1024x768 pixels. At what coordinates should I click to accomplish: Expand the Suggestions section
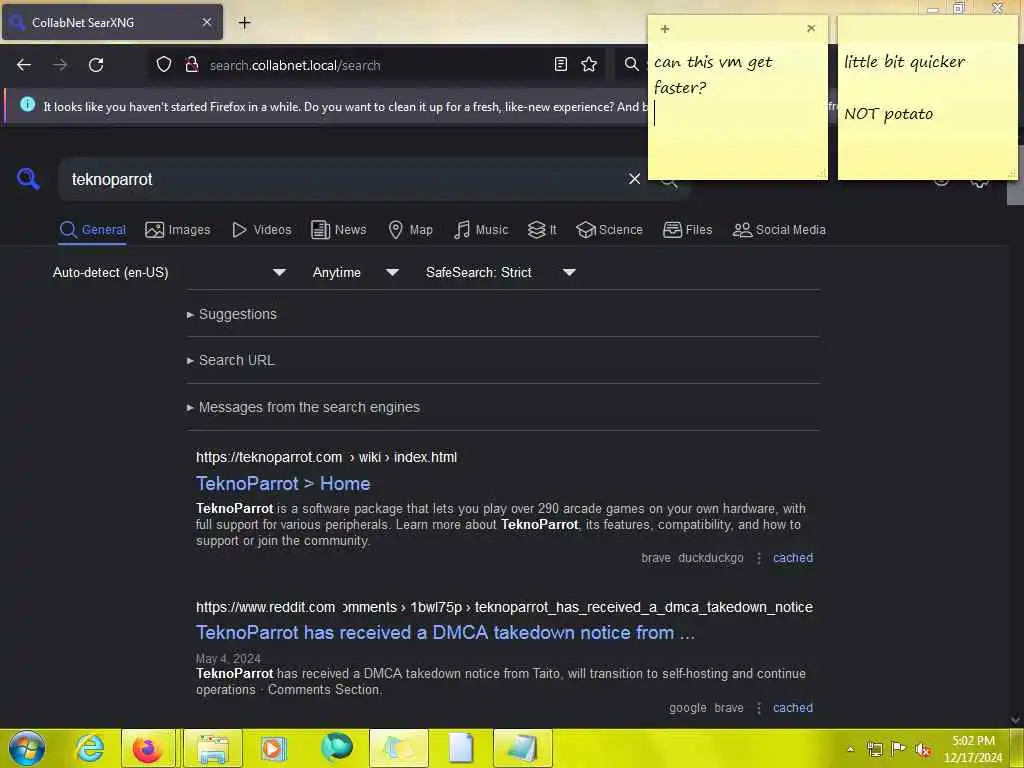232,314
